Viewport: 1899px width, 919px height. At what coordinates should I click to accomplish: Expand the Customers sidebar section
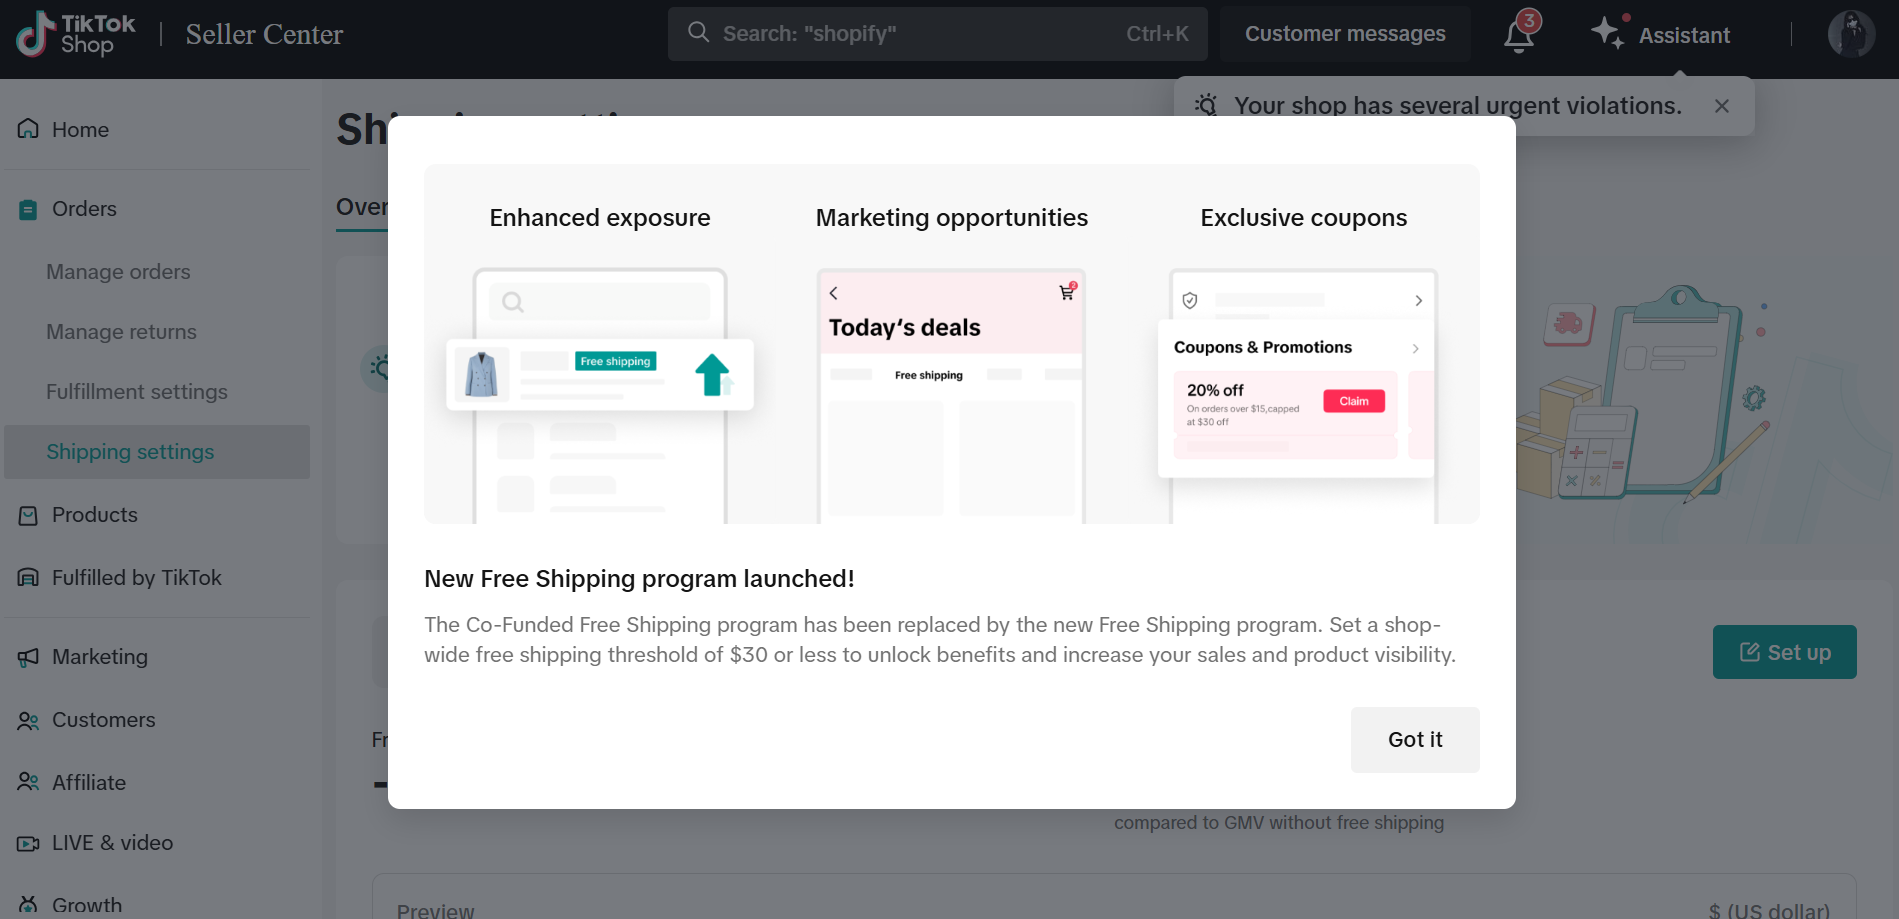pos(103,720)
